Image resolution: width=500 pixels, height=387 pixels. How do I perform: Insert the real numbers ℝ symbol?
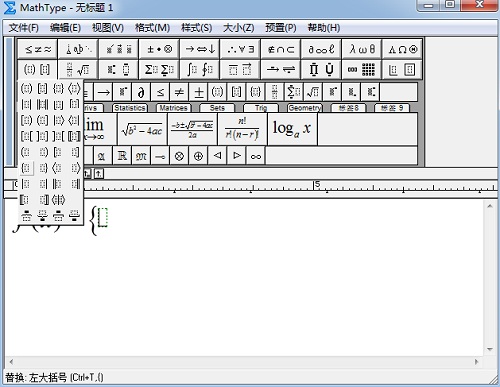[122, 156]
